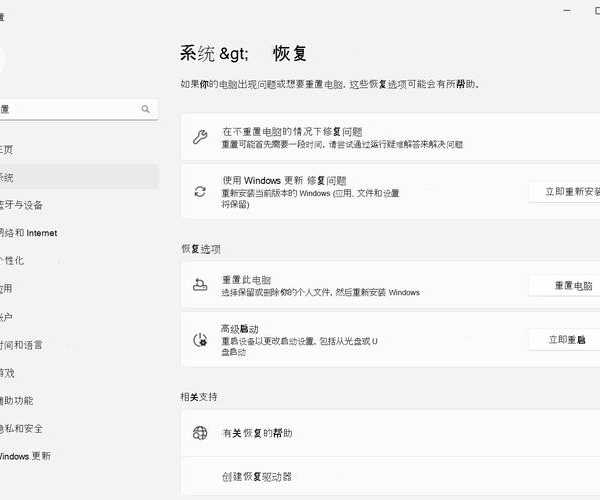Click the globe help icon beside 有关恢复的帮助
The image size is (600, 500).
(x=200, y=433)
